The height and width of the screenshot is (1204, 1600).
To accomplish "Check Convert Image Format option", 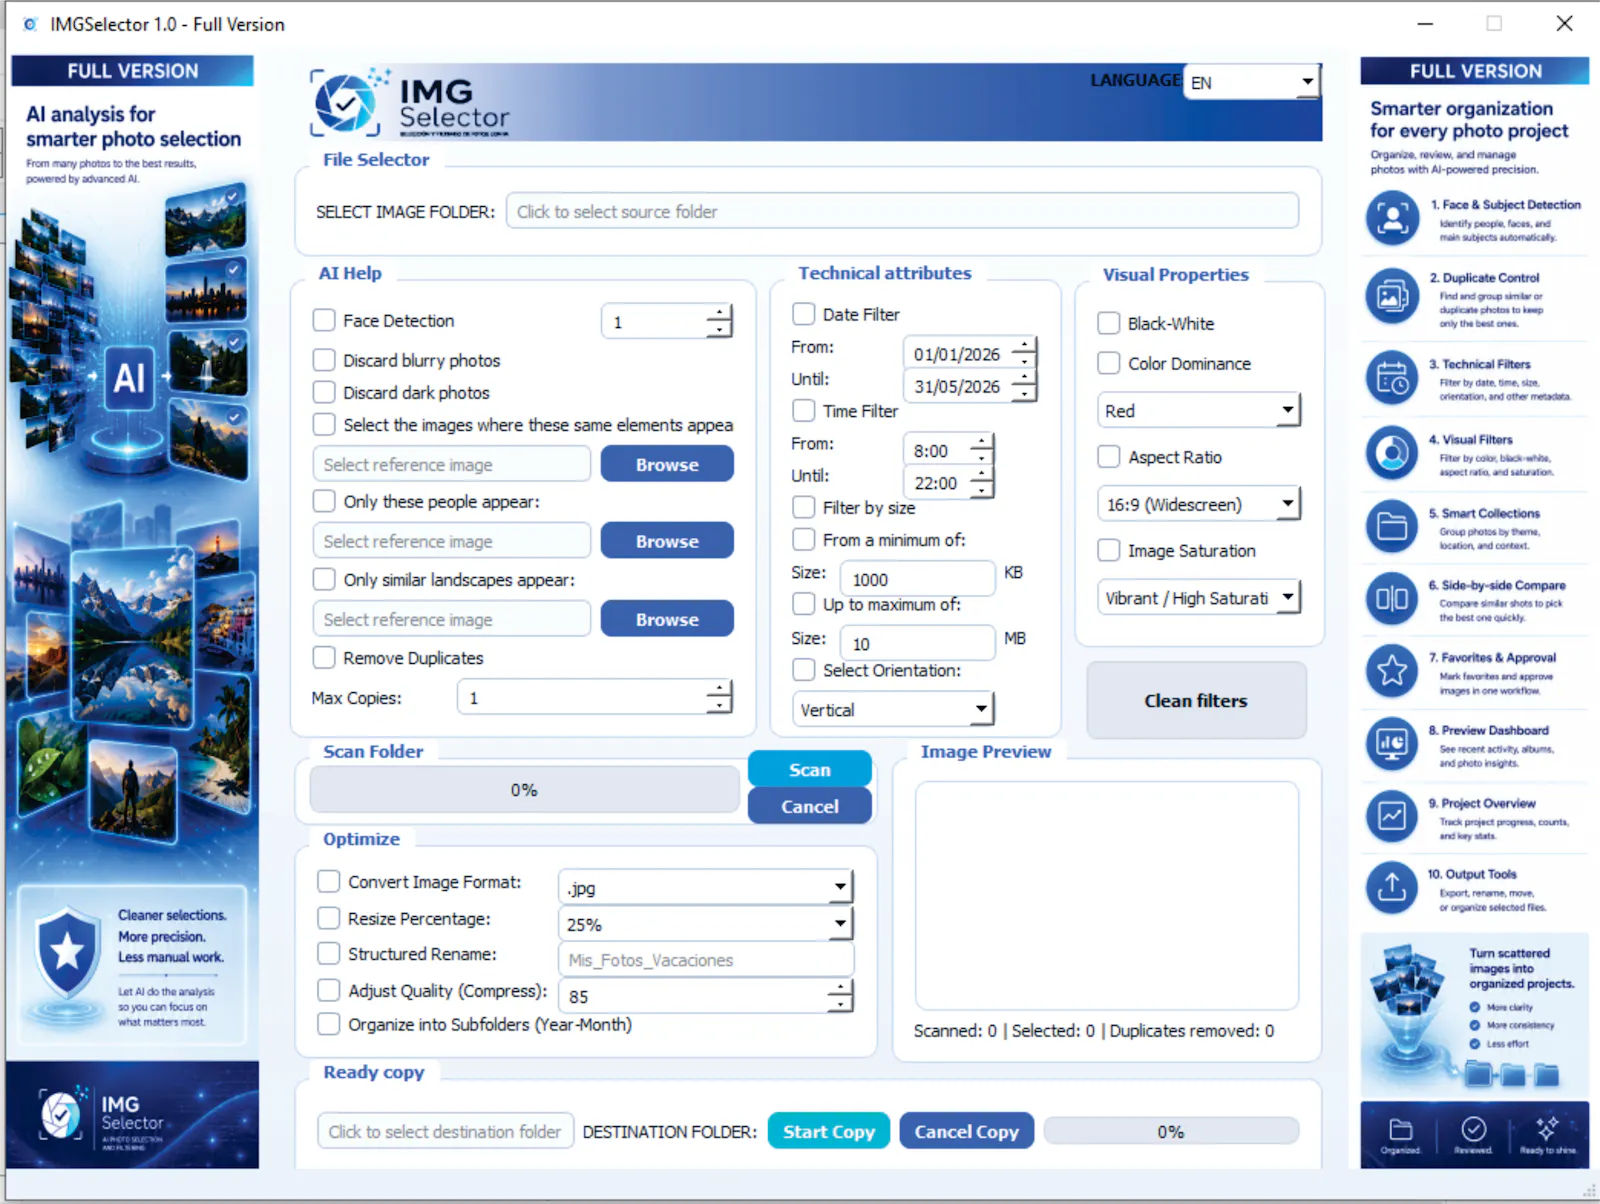I will click(328, 881).
